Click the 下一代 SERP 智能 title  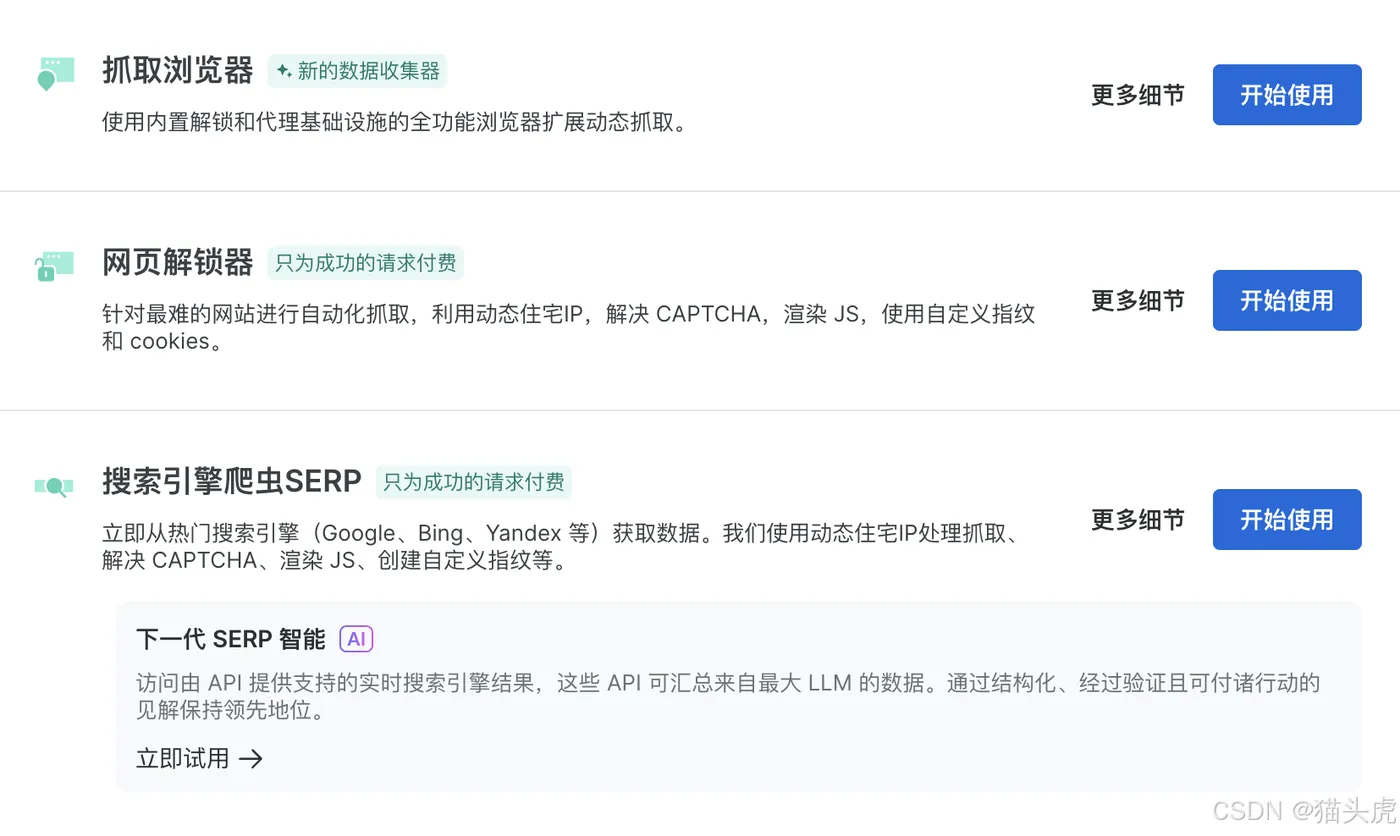(231, 639)
